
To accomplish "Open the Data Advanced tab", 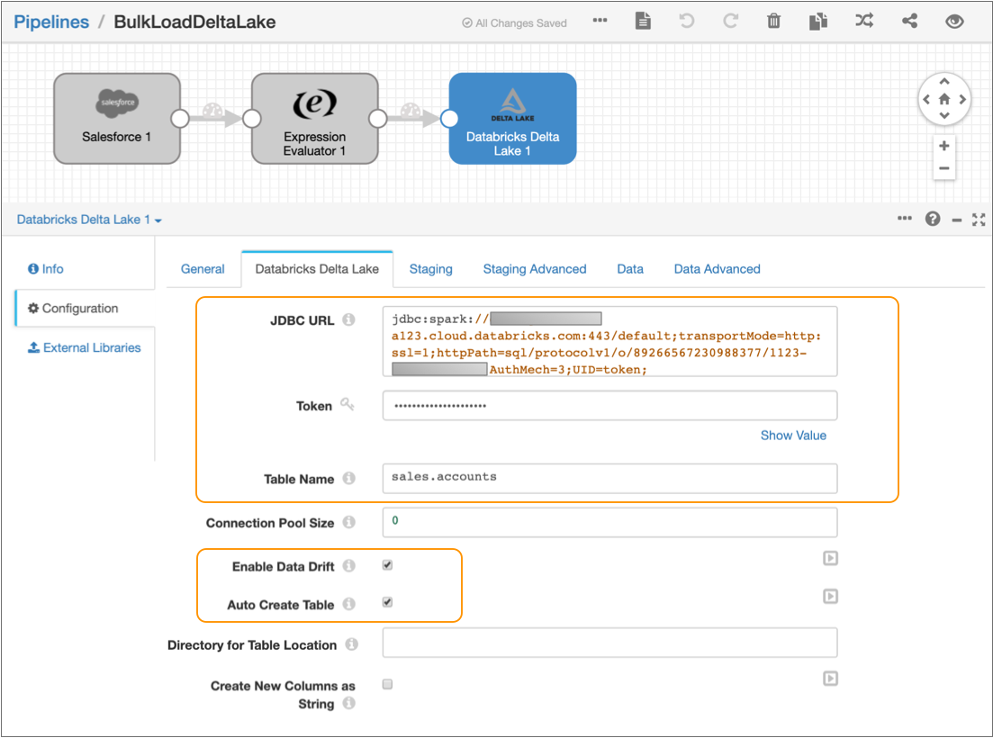I will tap(717, 269).
